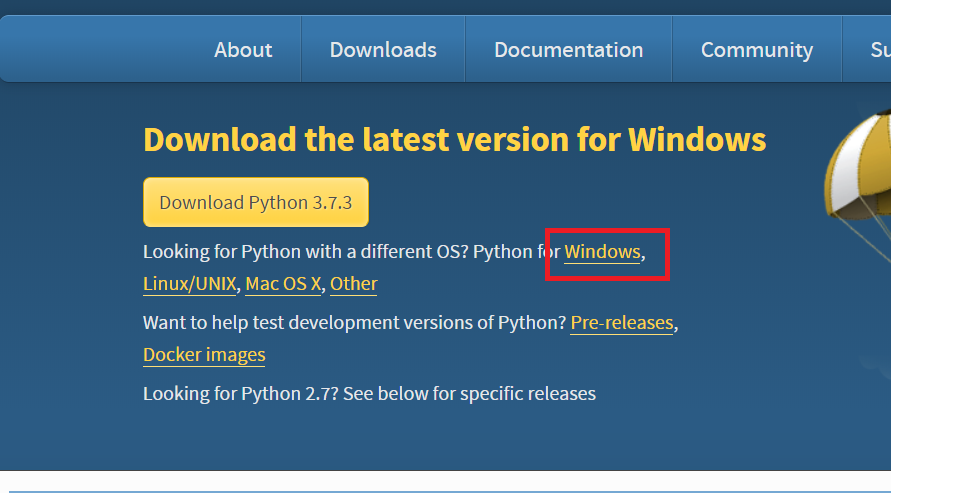This screenshot has width=970, height=493.
Task: Visit the Pre-releases link
Action: [x=622, y=323]
